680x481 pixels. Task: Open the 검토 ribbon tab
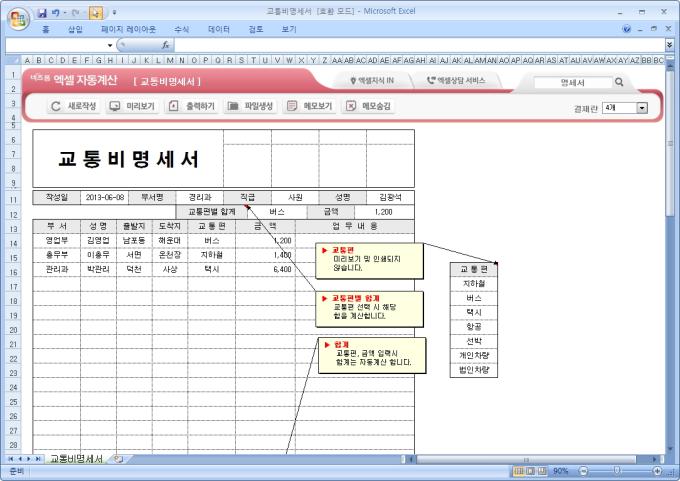[256, 29]
